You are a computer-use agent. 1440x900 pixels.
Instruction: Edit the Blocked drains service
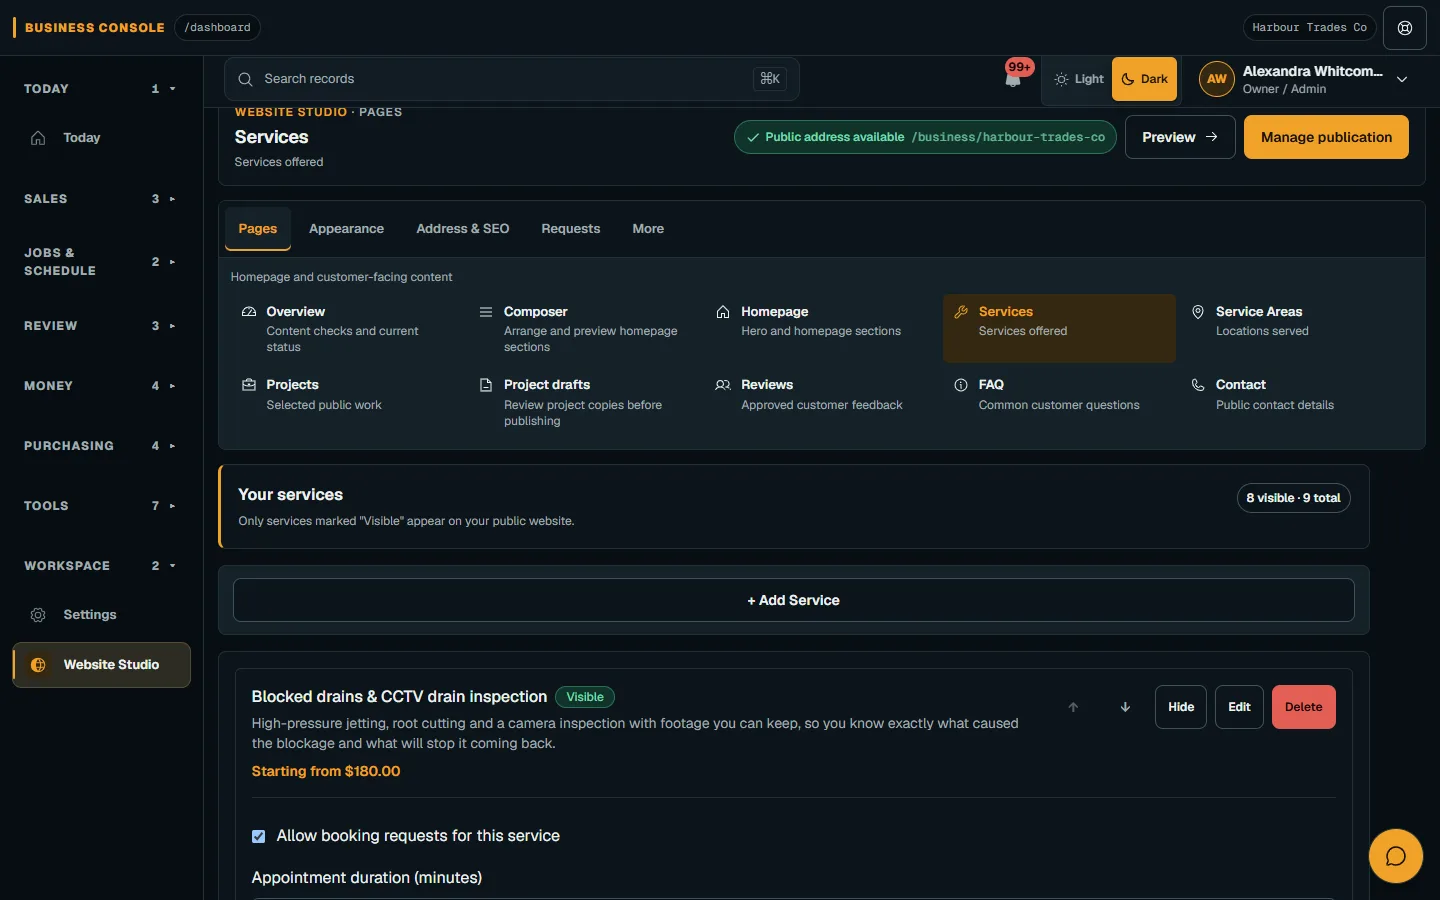(x=1239, y=707)
